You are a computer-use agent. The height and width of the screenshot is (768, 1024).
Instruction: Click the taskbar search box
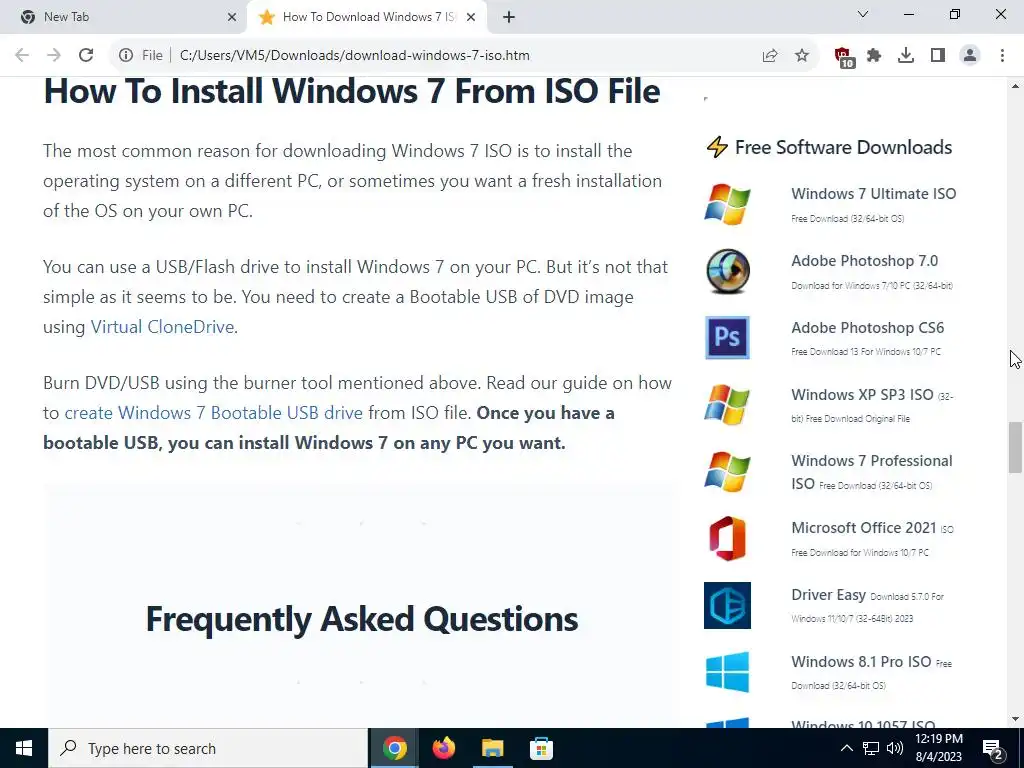click(x=208, y=748)
